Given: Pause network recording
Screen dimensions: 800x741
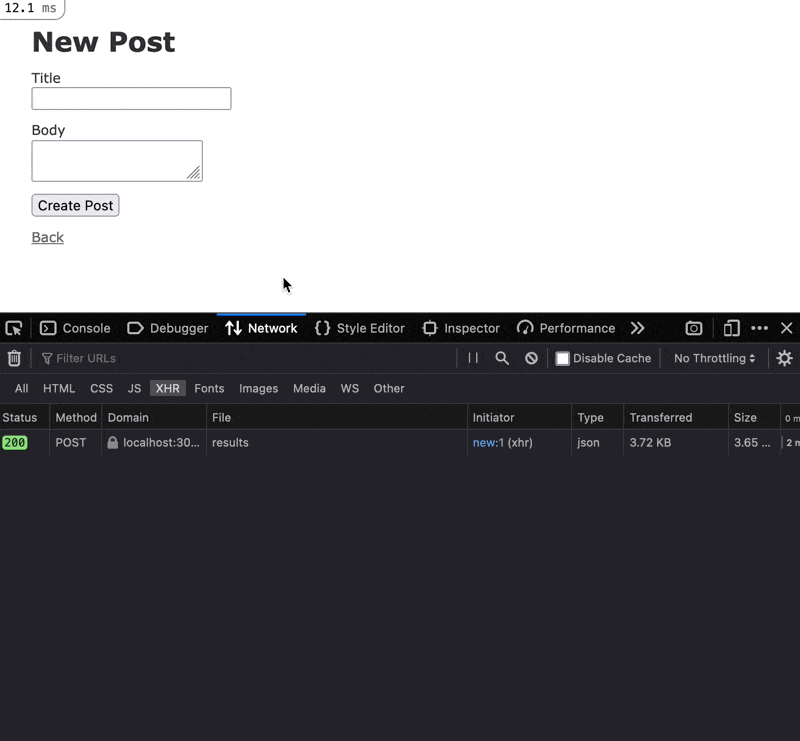Looking at the screenshot, I should [473, 358].
